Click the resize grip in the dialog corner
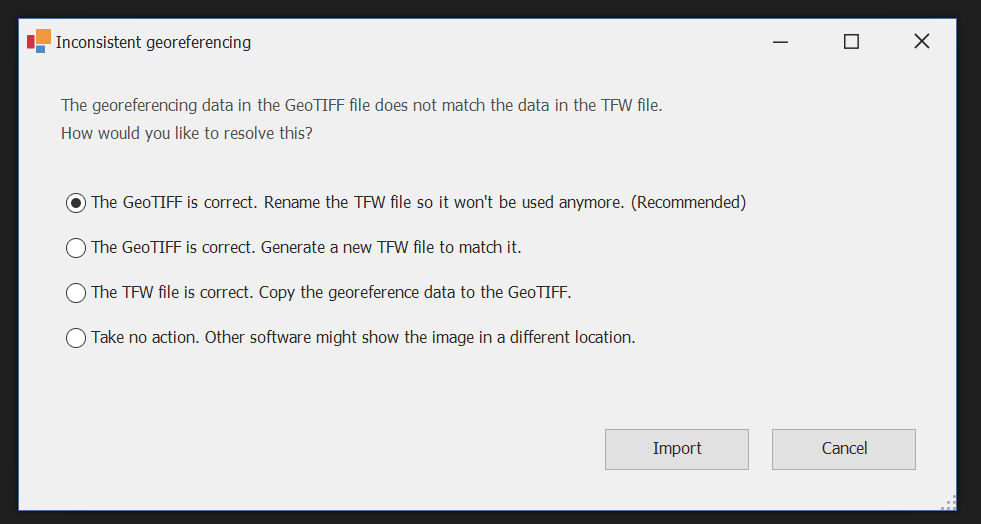The height and width of the screenshot is (524, 981). click(x=949, y=502)
